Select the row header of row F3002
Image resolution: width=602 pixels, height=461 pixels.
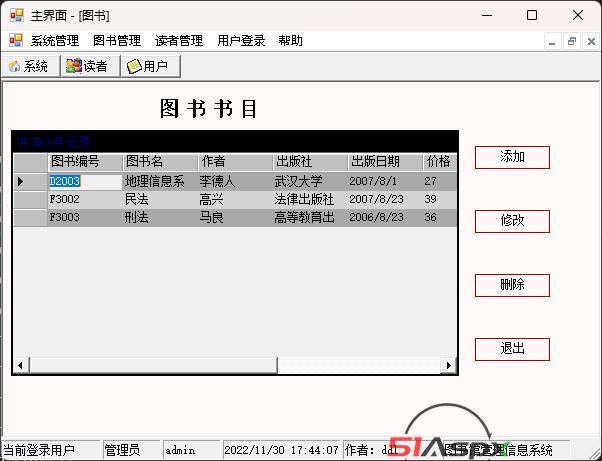point(30,200)
